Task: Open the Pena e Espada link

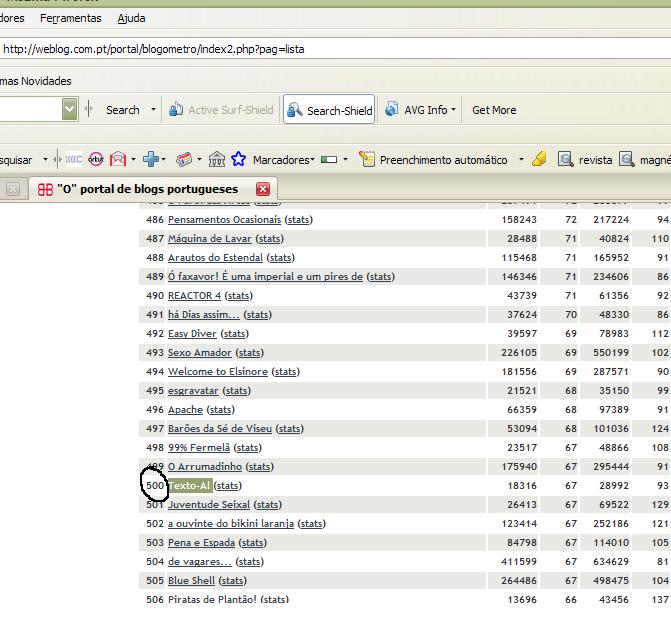Action: coord(201,543)
